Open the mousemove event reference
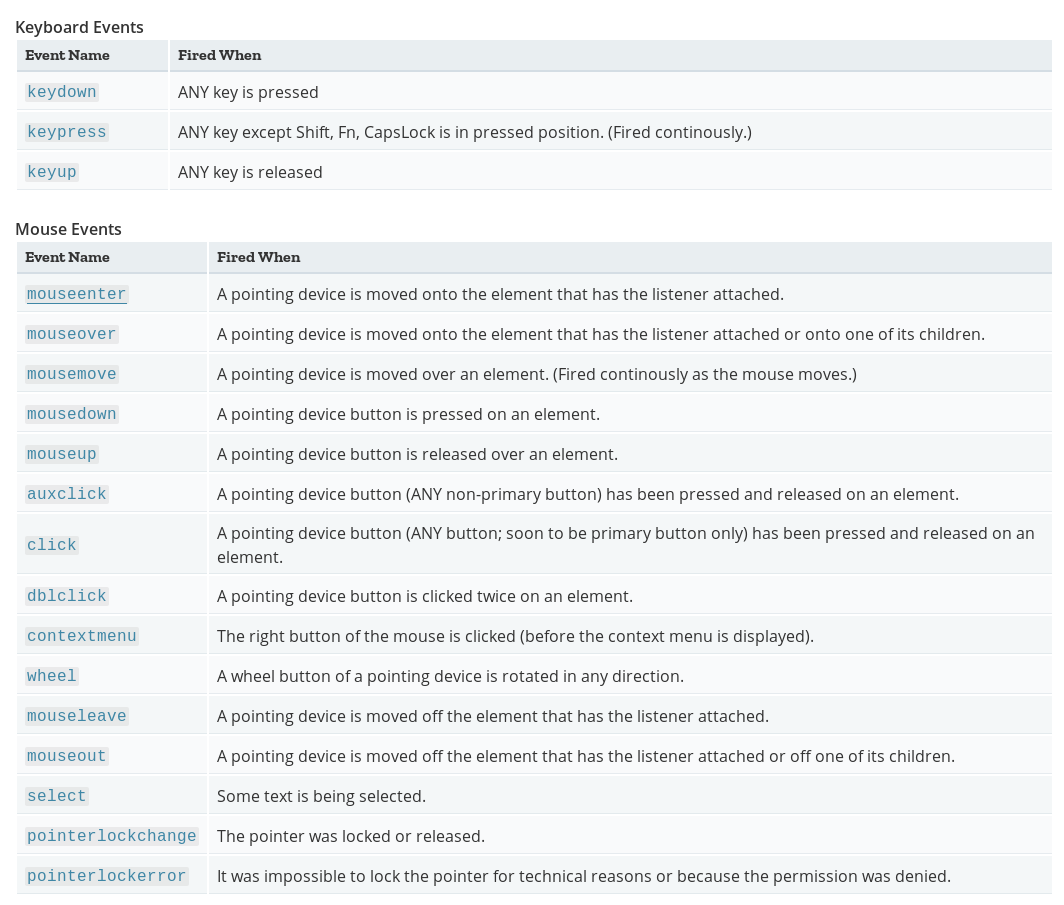This screenshot has height=905, width=1064. [71, 374]
